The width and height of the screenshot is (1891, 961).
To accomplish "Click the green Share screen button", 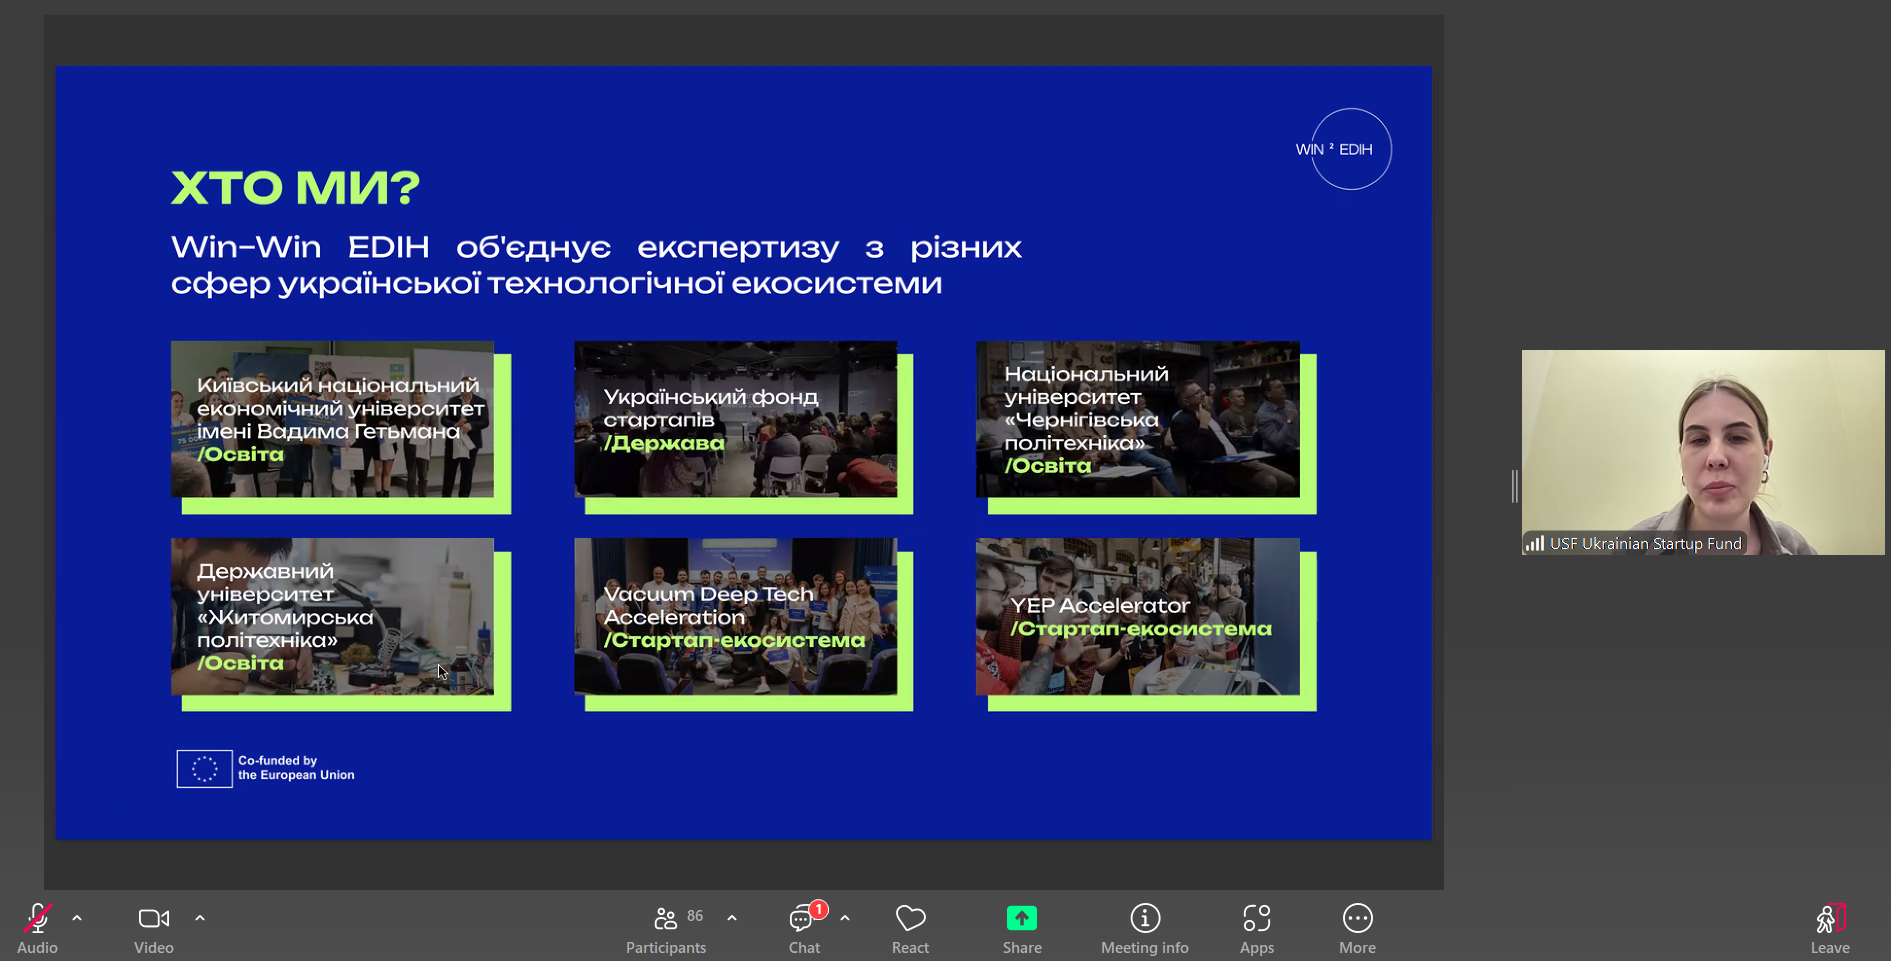I will click(x=1021, y=918).
